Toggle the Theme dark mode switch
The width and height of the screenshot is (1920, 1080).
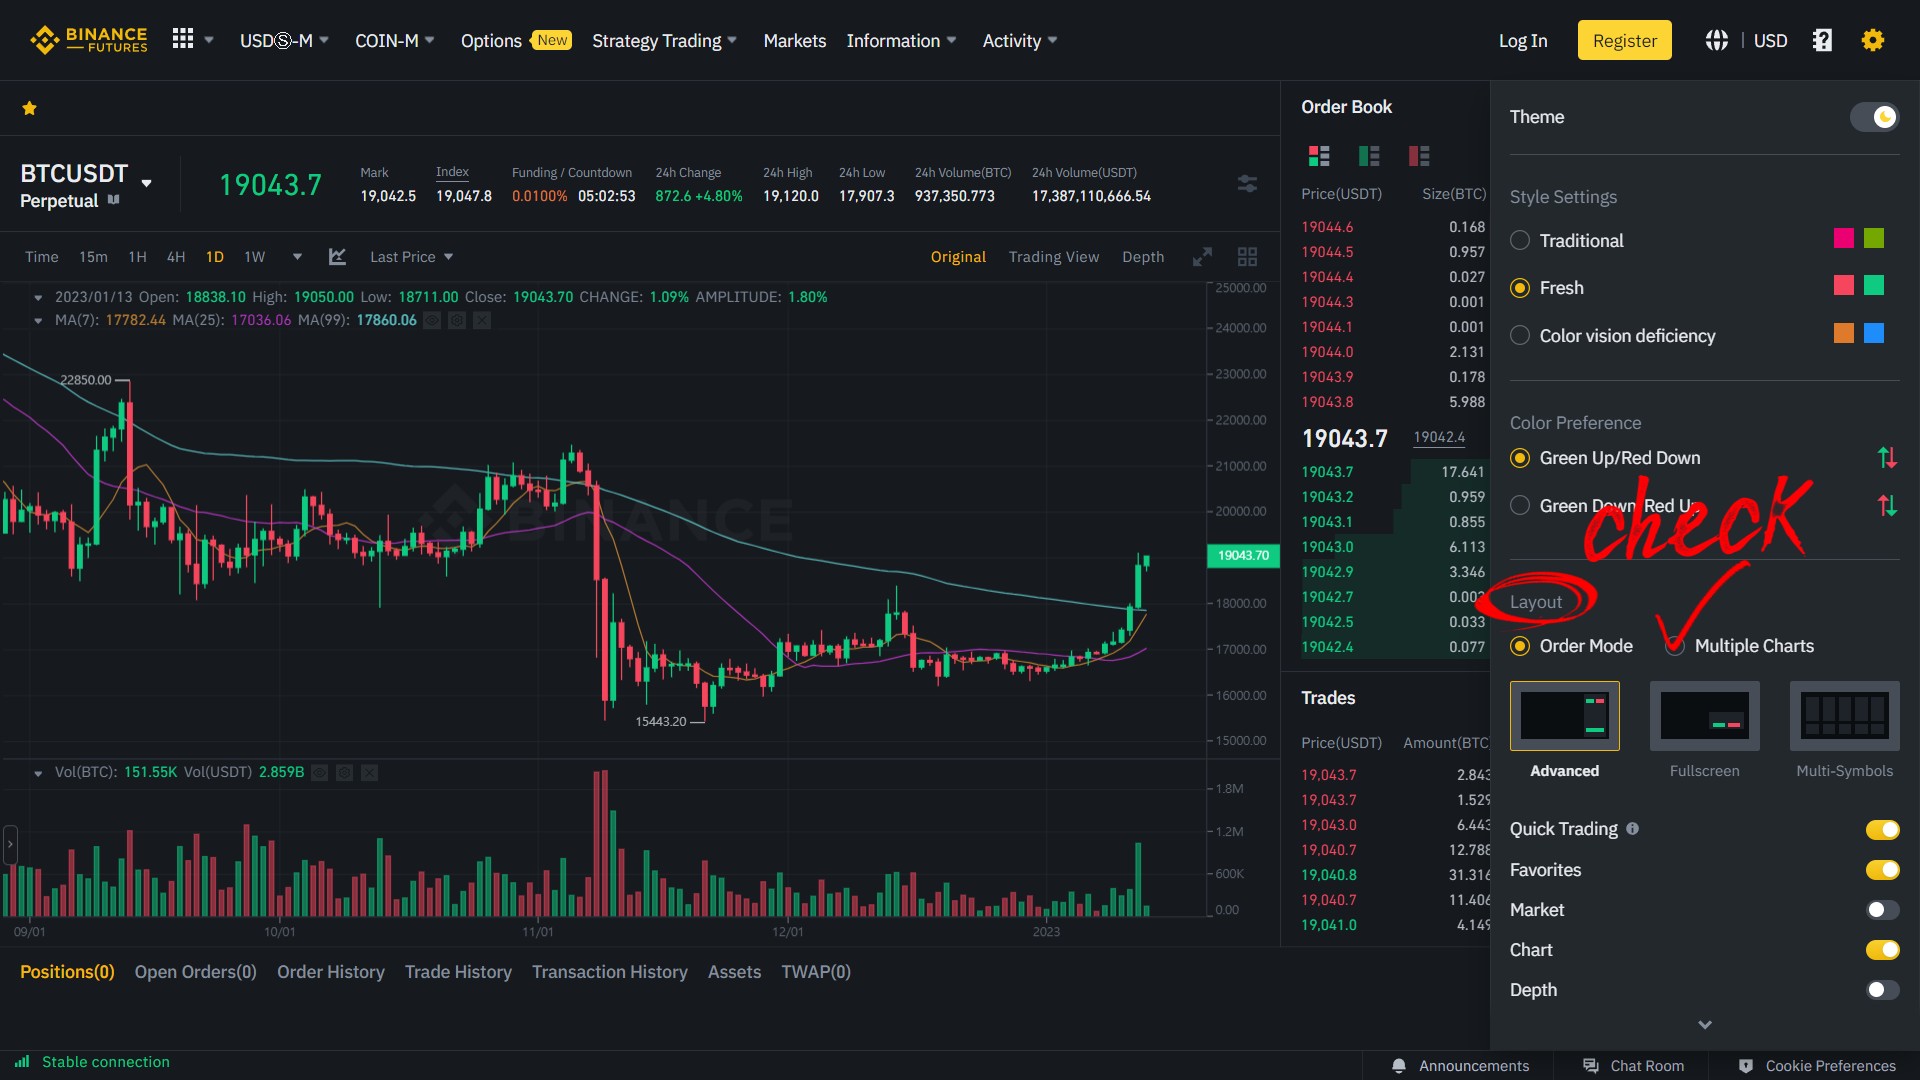click(1874, 117)
